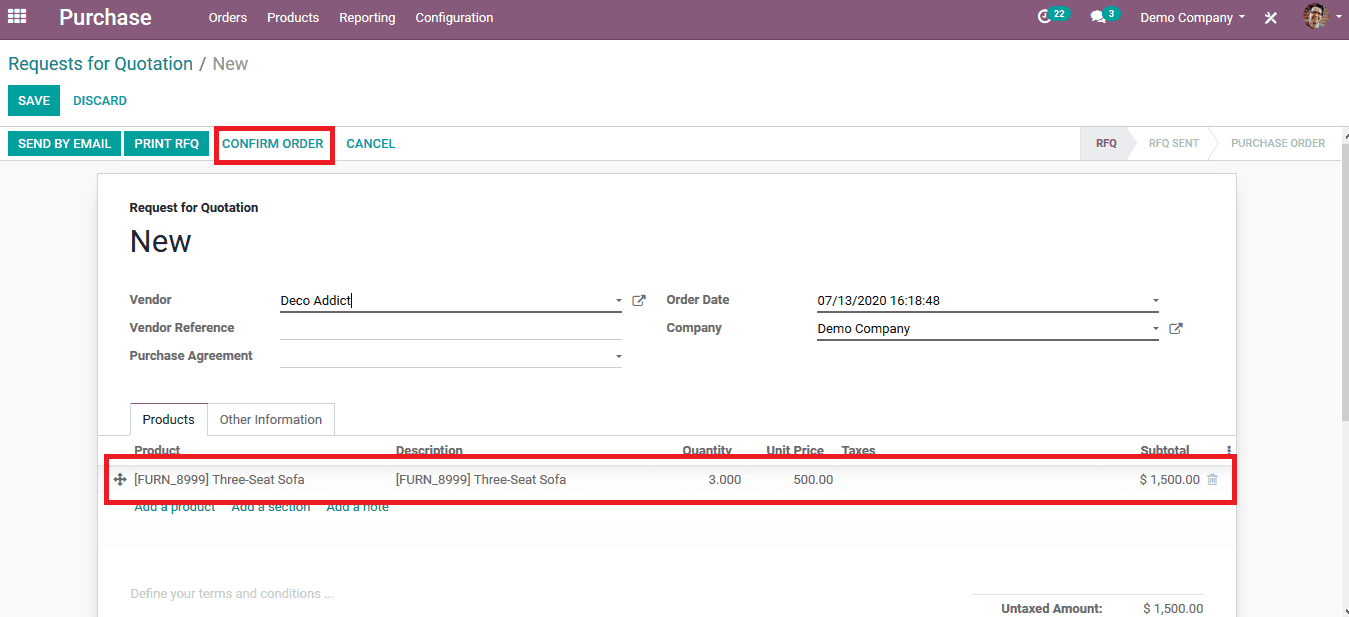Delete the Three-Seat Sofa line with trash icon
Screen dimensions: 1349x617
pos(1213,480)
